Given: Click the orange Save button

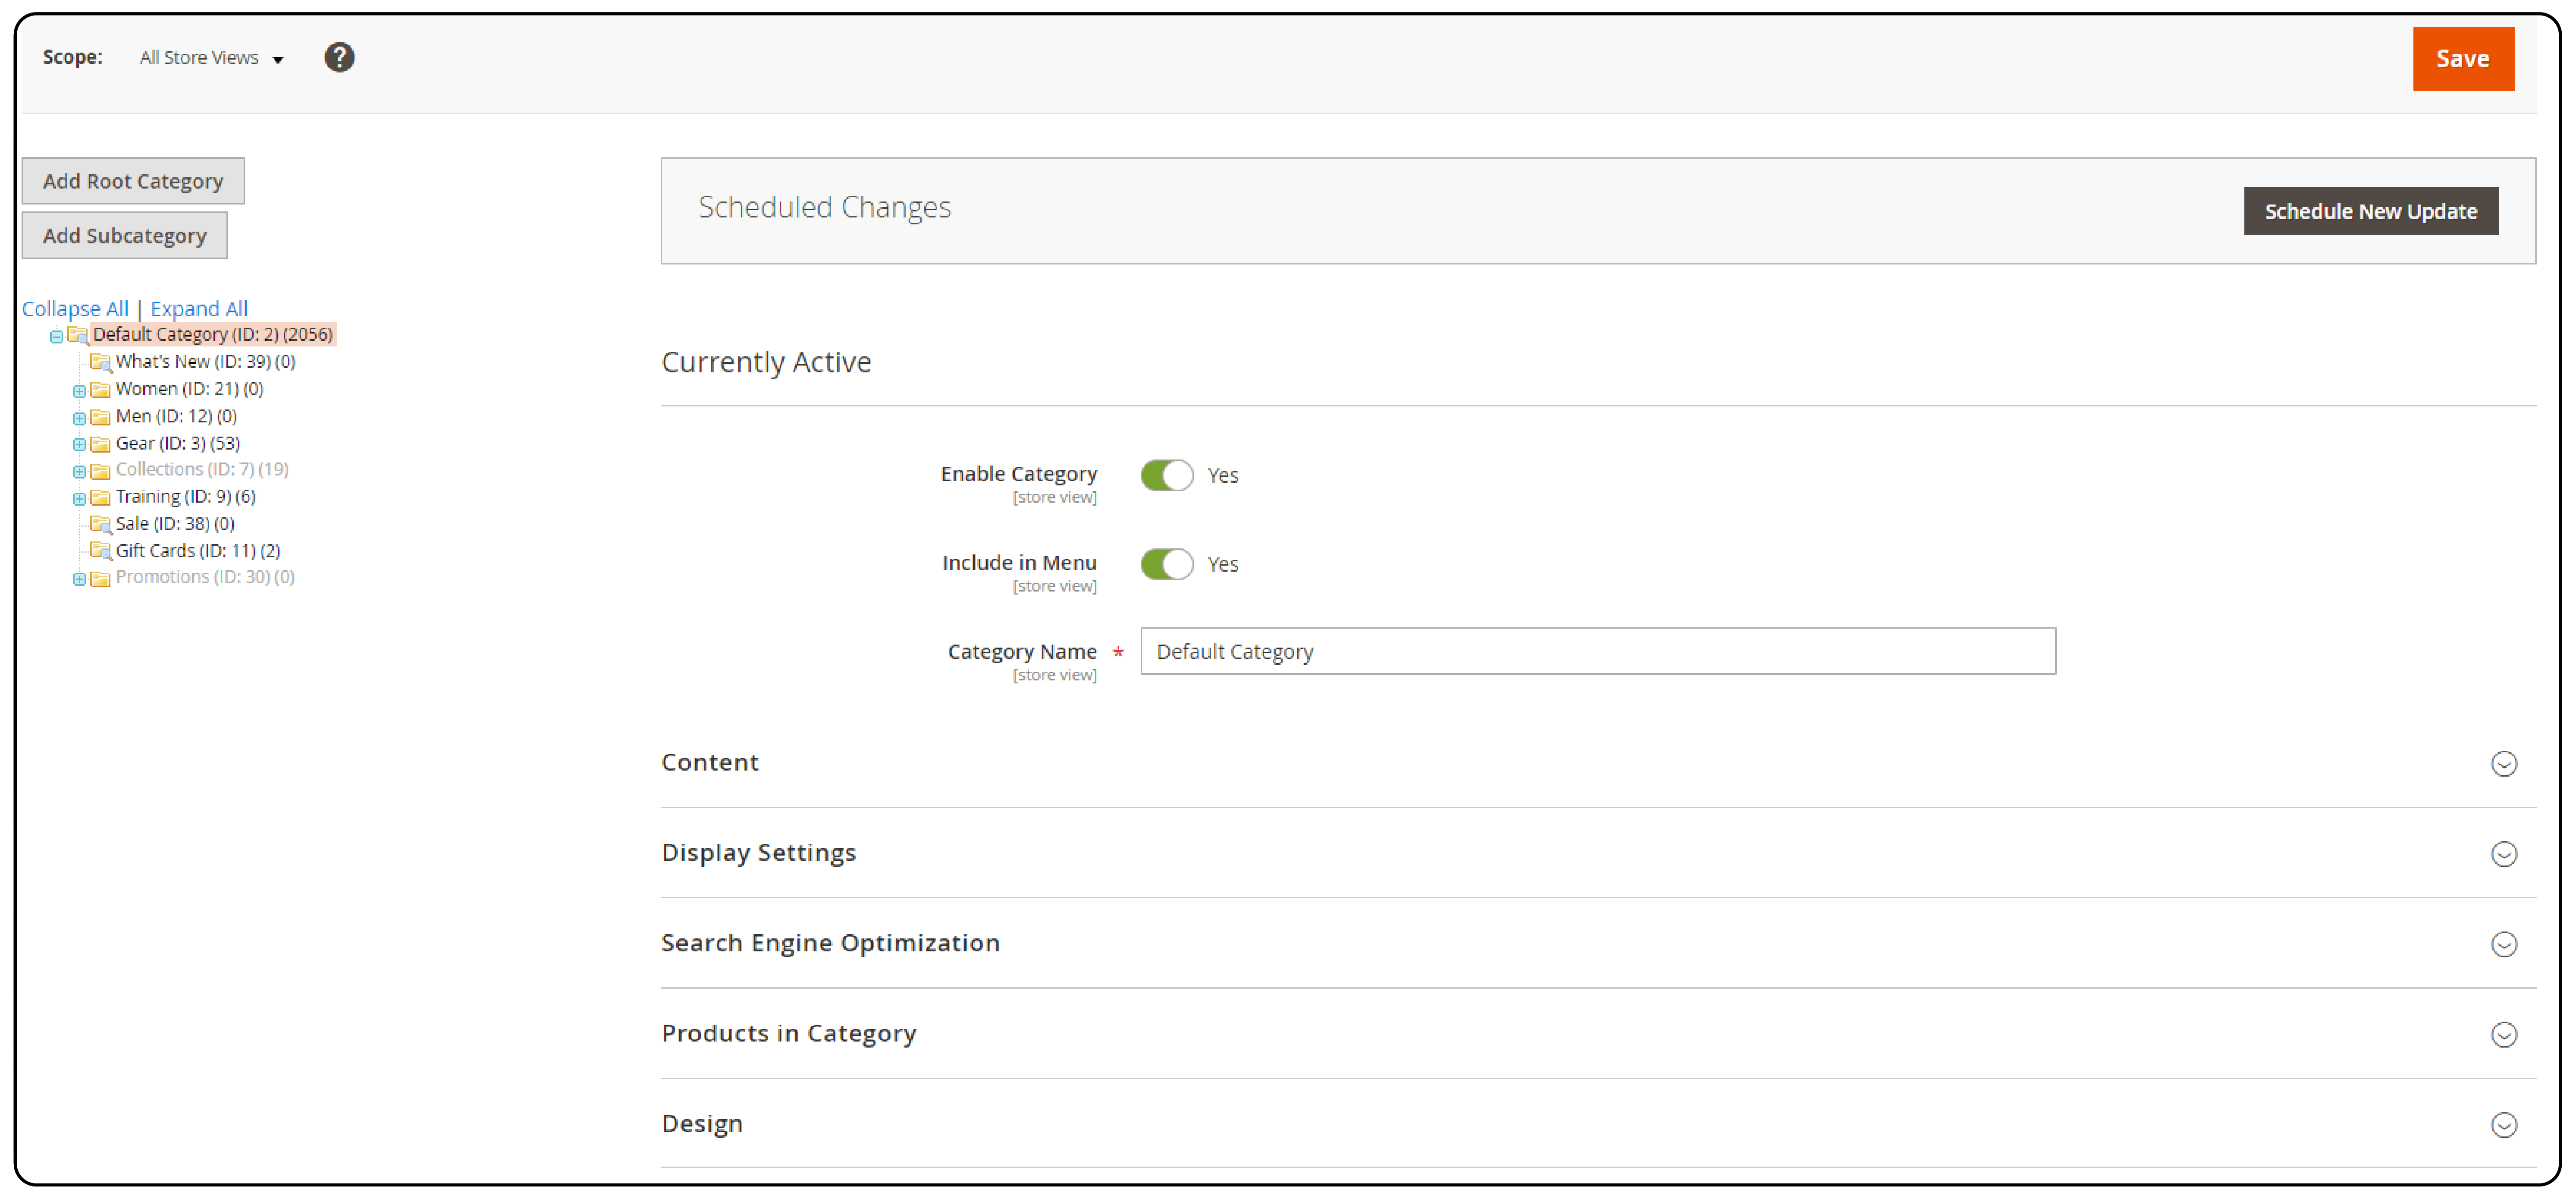Looking at the screenshot, I should coord(2463,59).
